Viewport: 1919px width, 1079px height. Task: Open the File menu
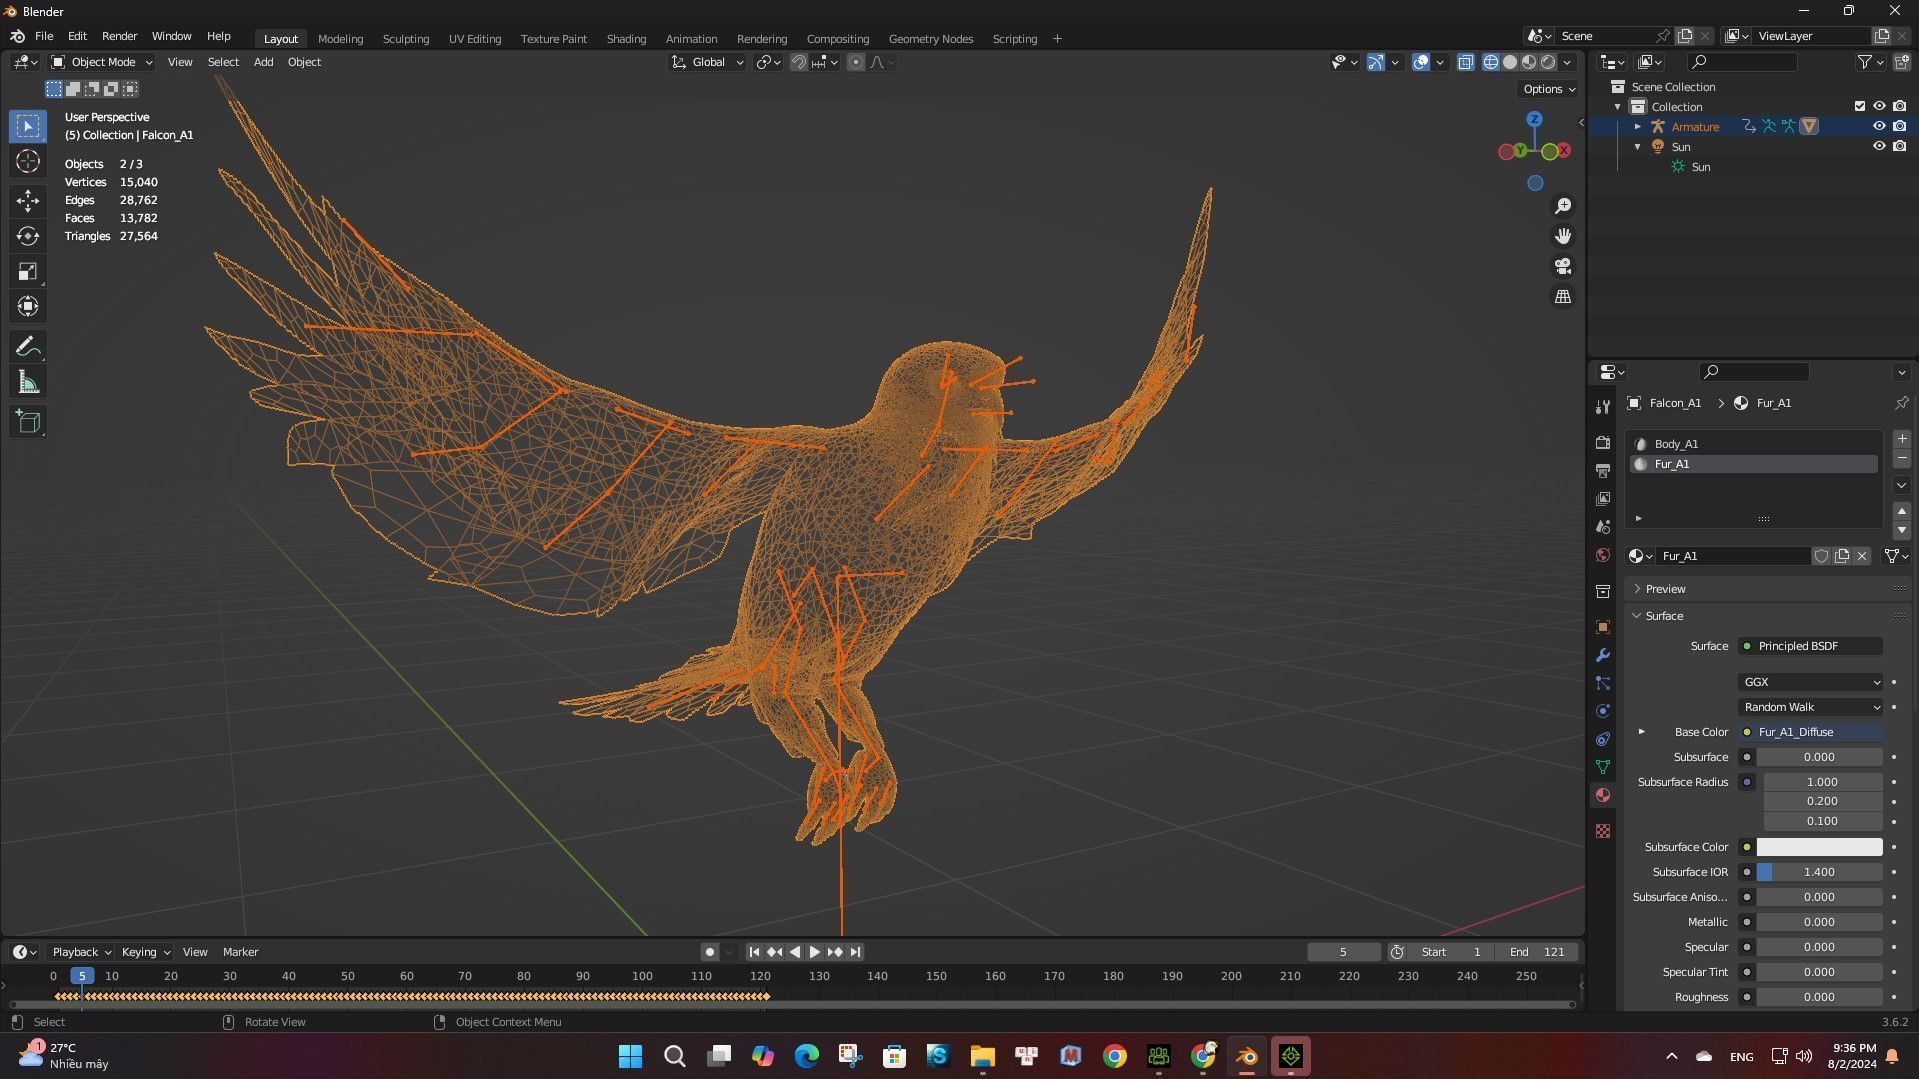[44, 36]
